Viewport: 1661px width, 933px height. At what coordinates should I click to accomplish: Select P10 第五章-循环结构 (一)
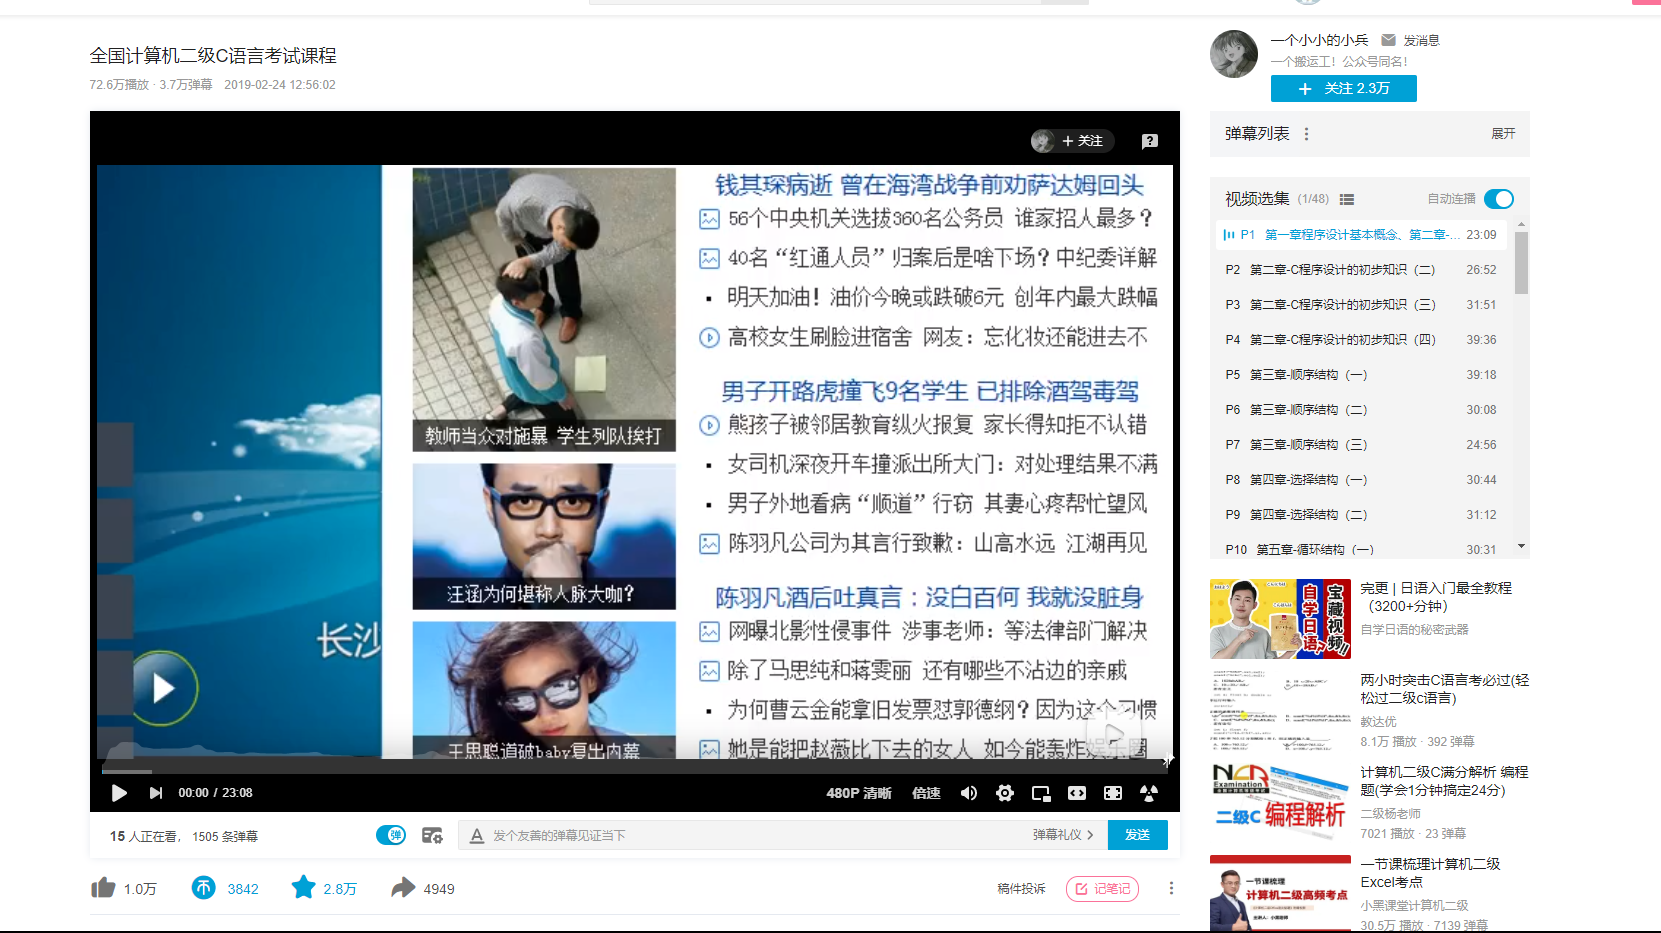(x=1361, y=549)
